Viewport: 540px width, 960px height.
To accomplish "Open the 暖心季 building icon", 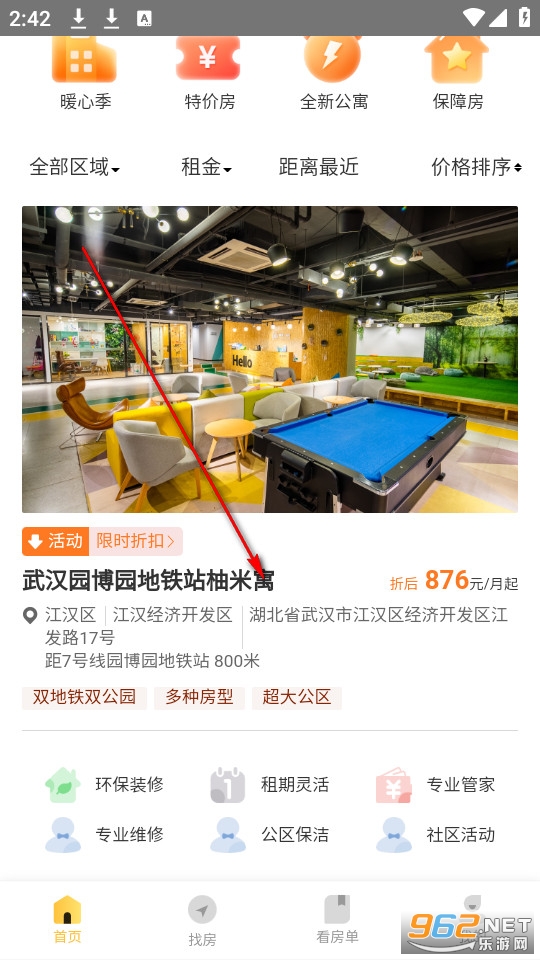I will (x=84, y=59).
